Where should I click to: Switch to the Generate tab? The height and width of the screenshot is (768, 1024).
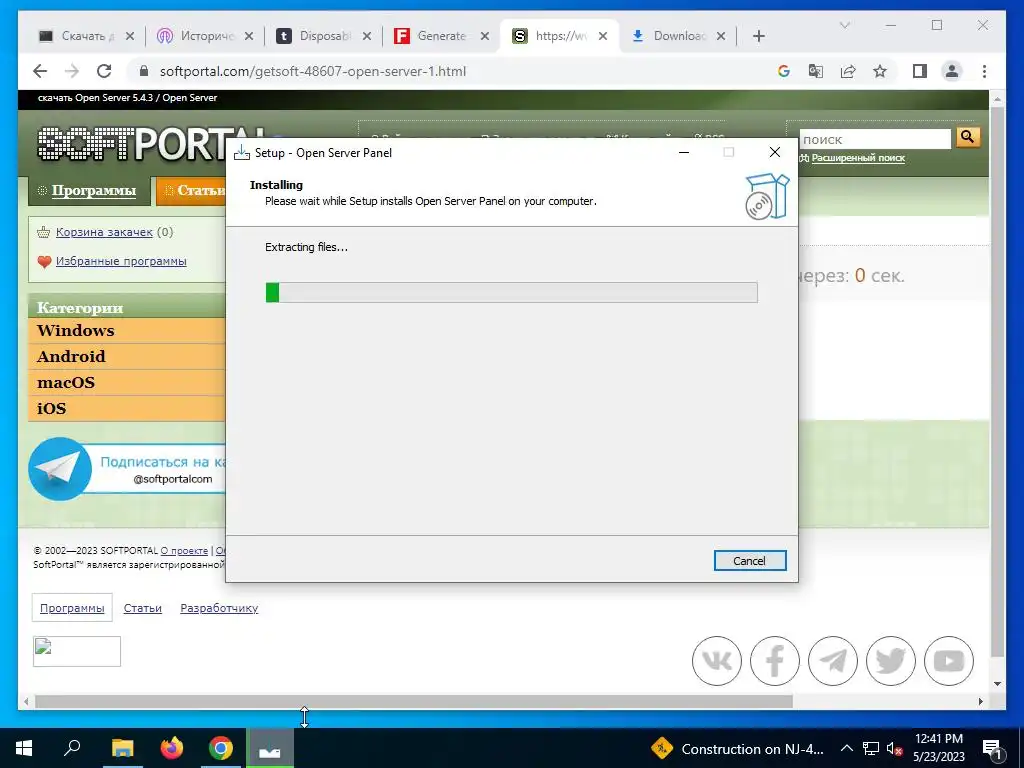tap(432, 36)
